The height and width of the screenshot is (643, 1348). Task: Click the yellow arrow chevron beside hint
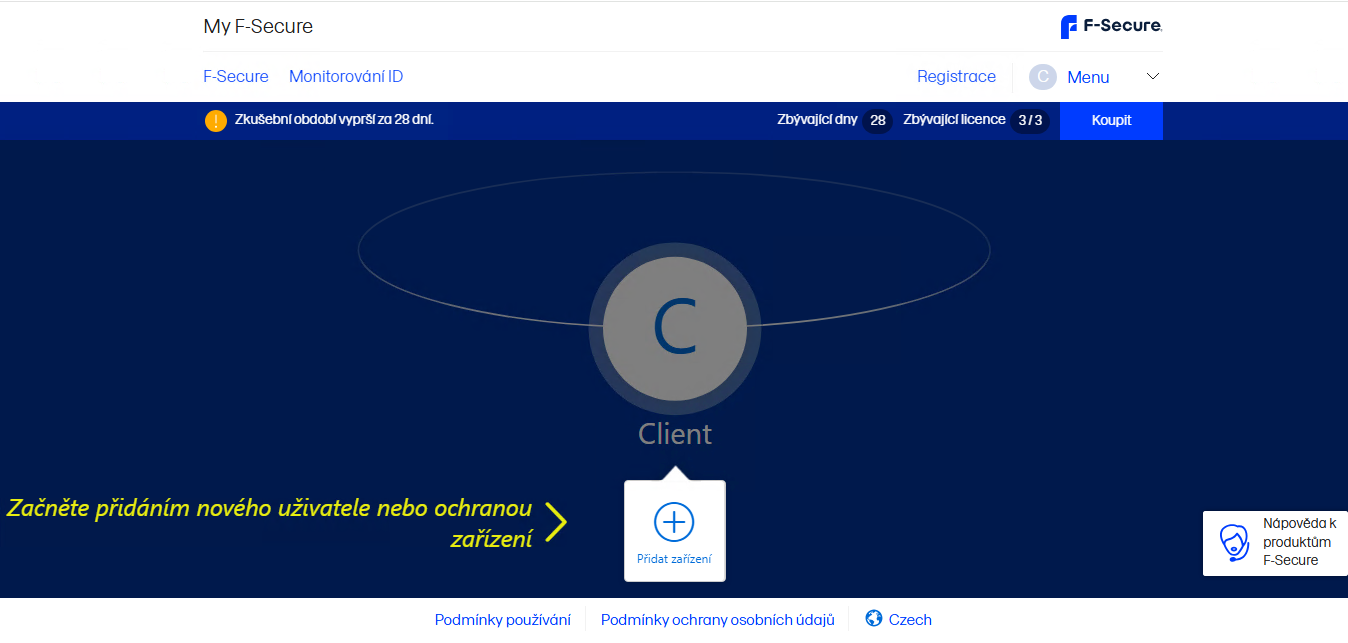(557, 522)
